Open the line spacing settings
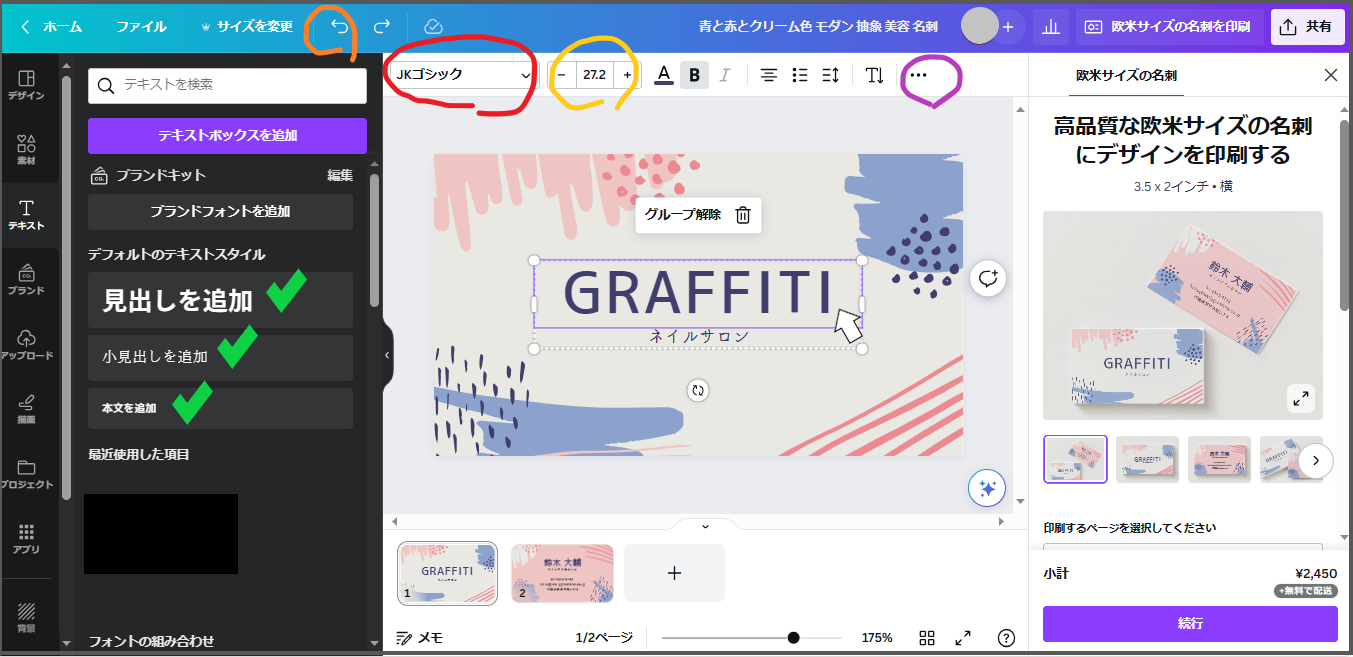The width and height of the screenshot is (1353, 657). point(830,75)
